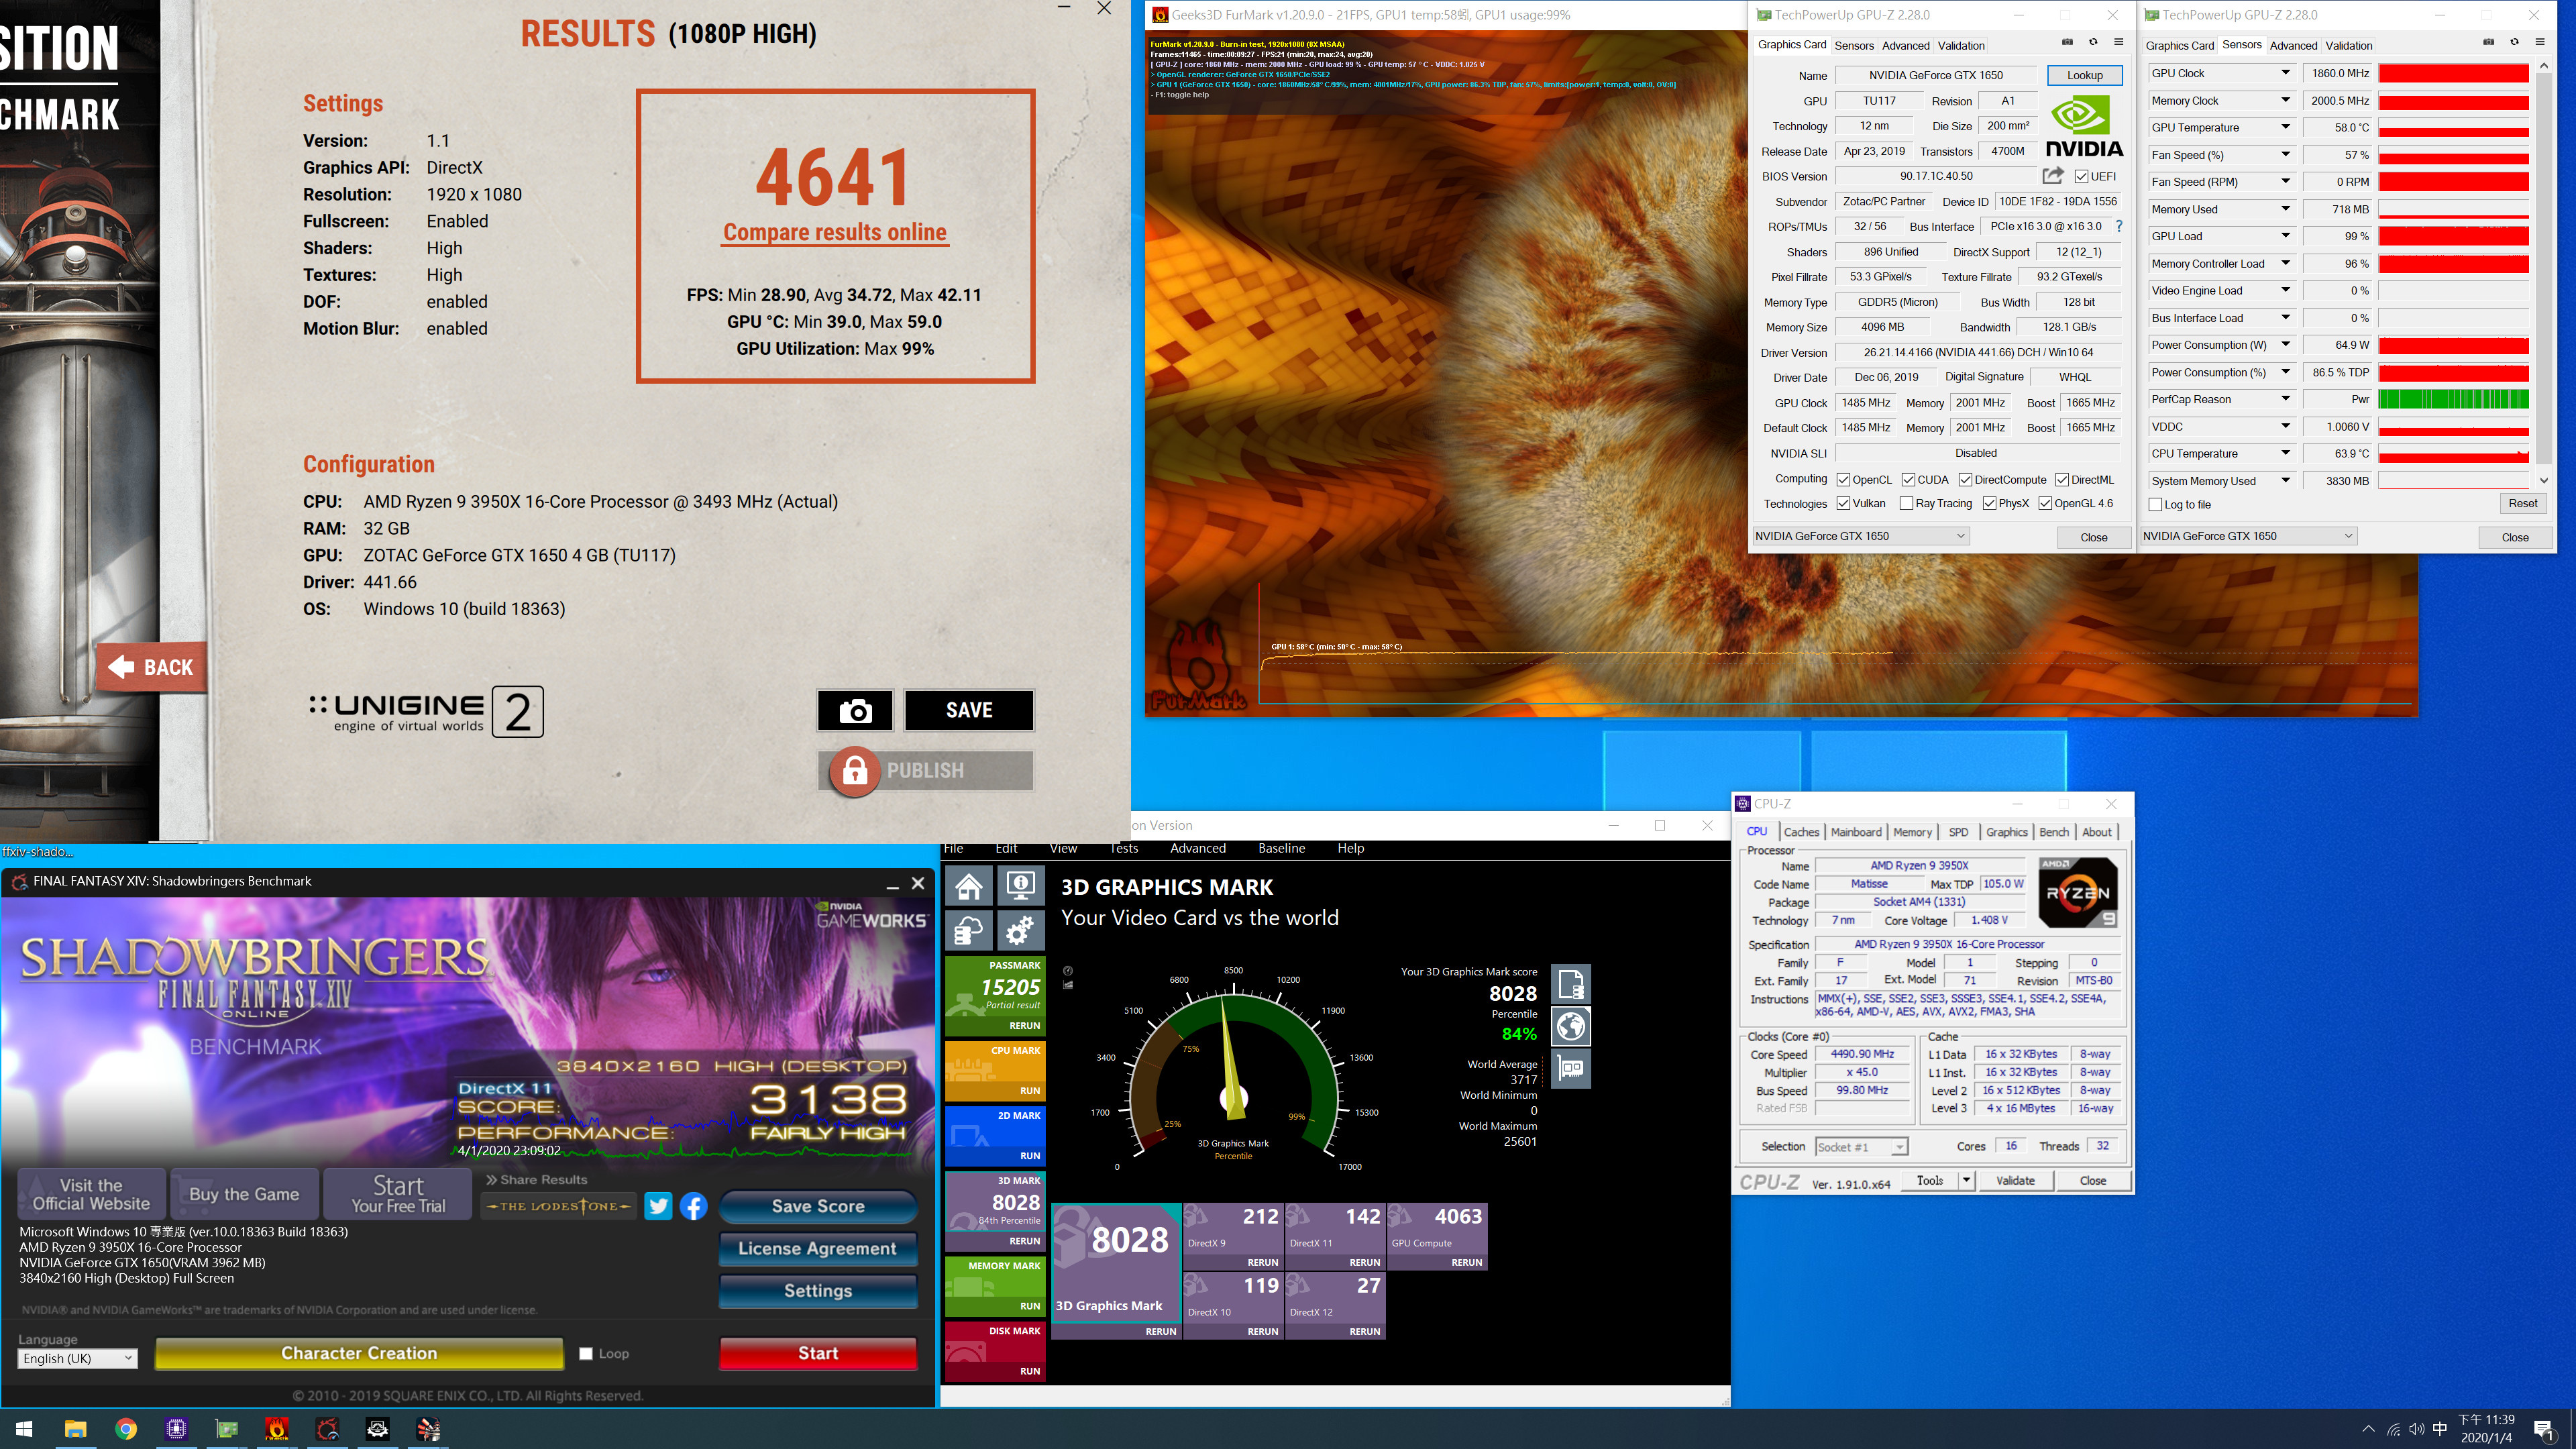Open Baseline menu in PassMark

pyautogui.click(x=1281, y=848)
